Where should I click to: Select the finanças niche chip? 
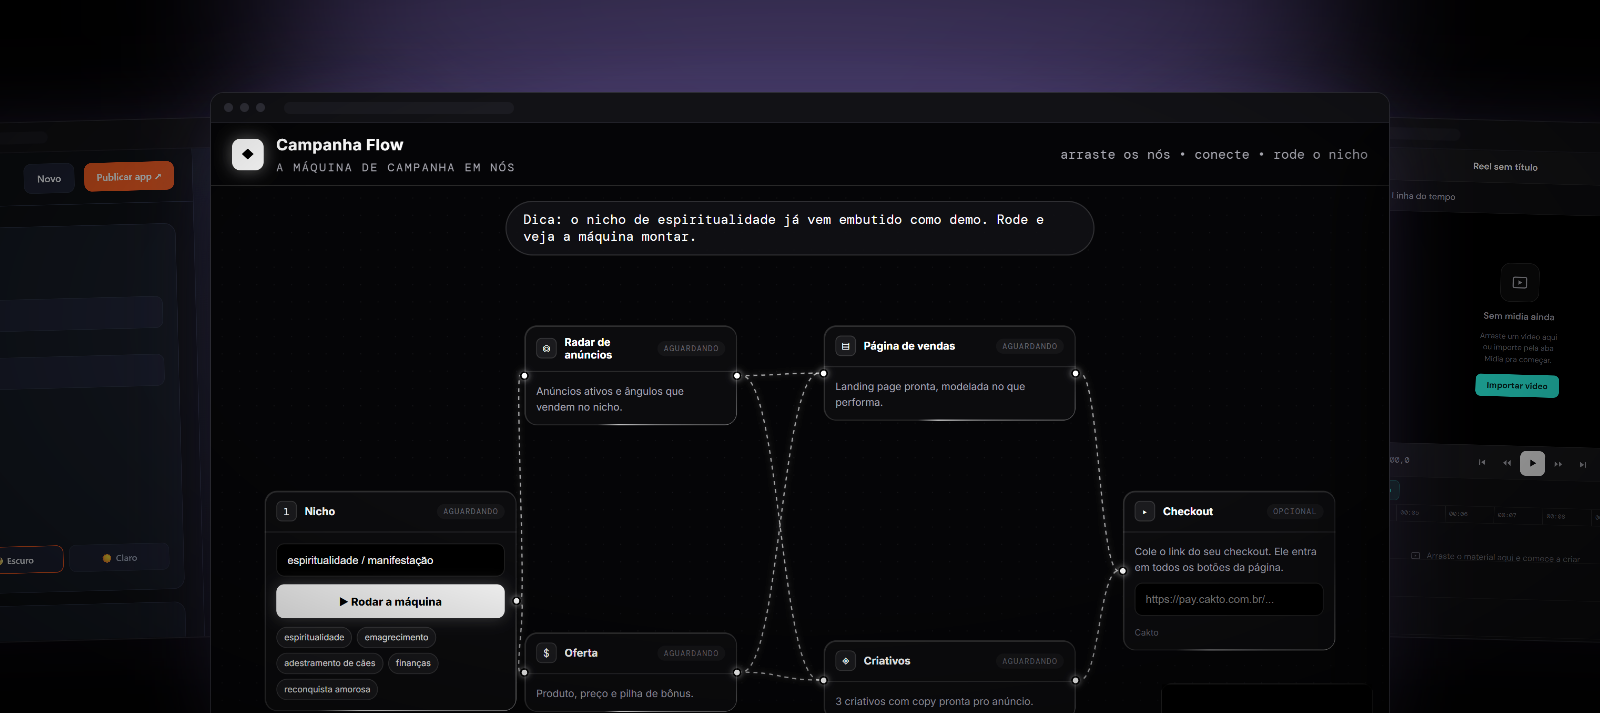(x=413, y=663)
